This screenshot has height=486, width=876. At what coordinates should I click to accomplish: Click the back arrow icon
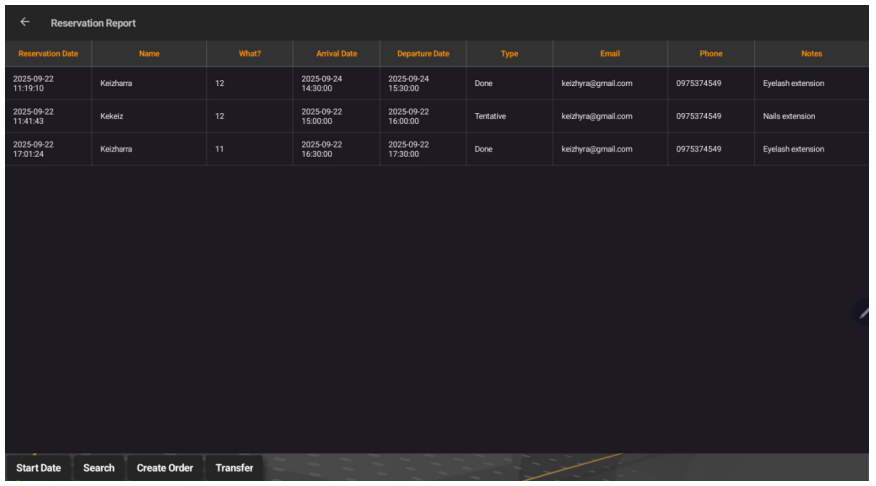(24, 22)
